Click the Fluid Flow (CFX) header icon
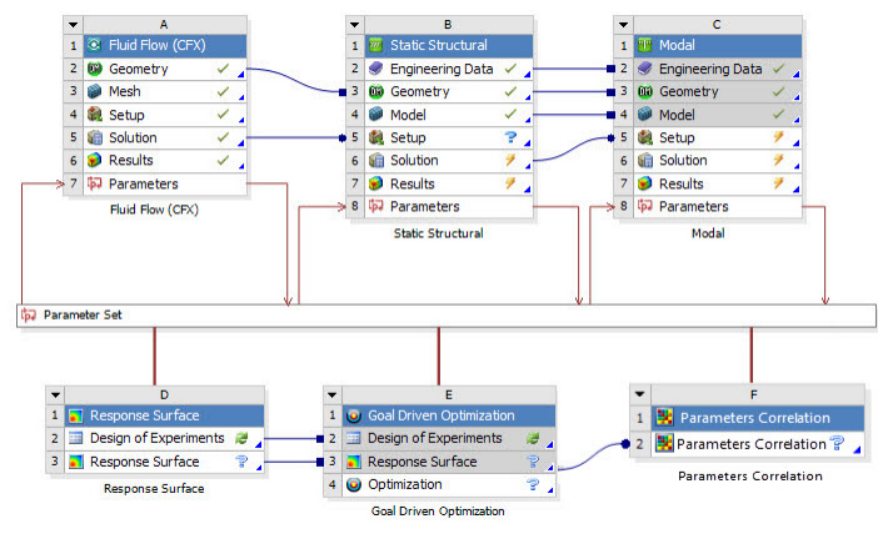The height and width of the screenshot is (534, 878). [95, 45]
